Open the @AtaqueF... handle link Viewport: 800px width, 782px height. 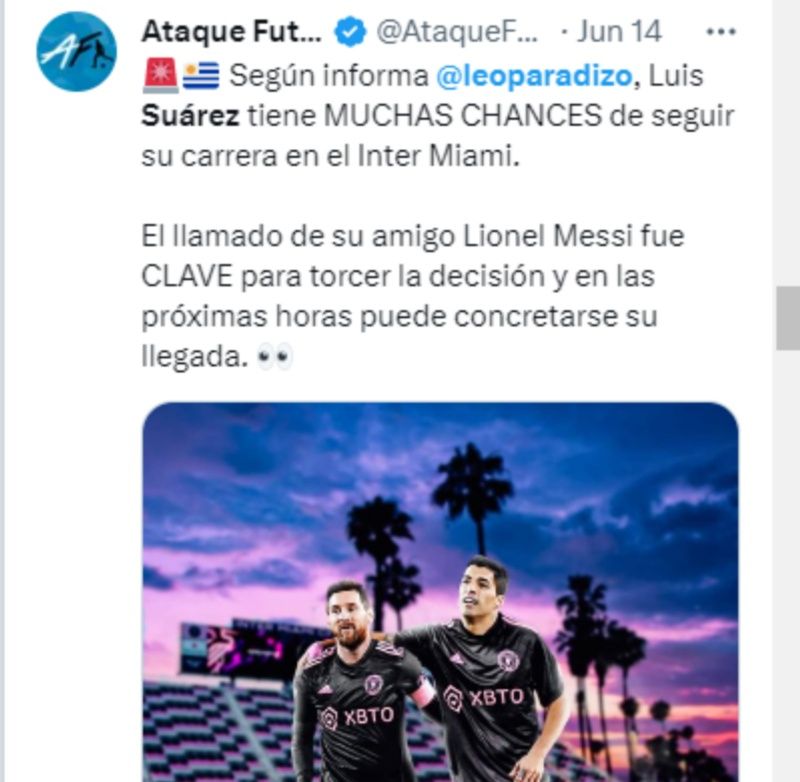pos(457,32)
